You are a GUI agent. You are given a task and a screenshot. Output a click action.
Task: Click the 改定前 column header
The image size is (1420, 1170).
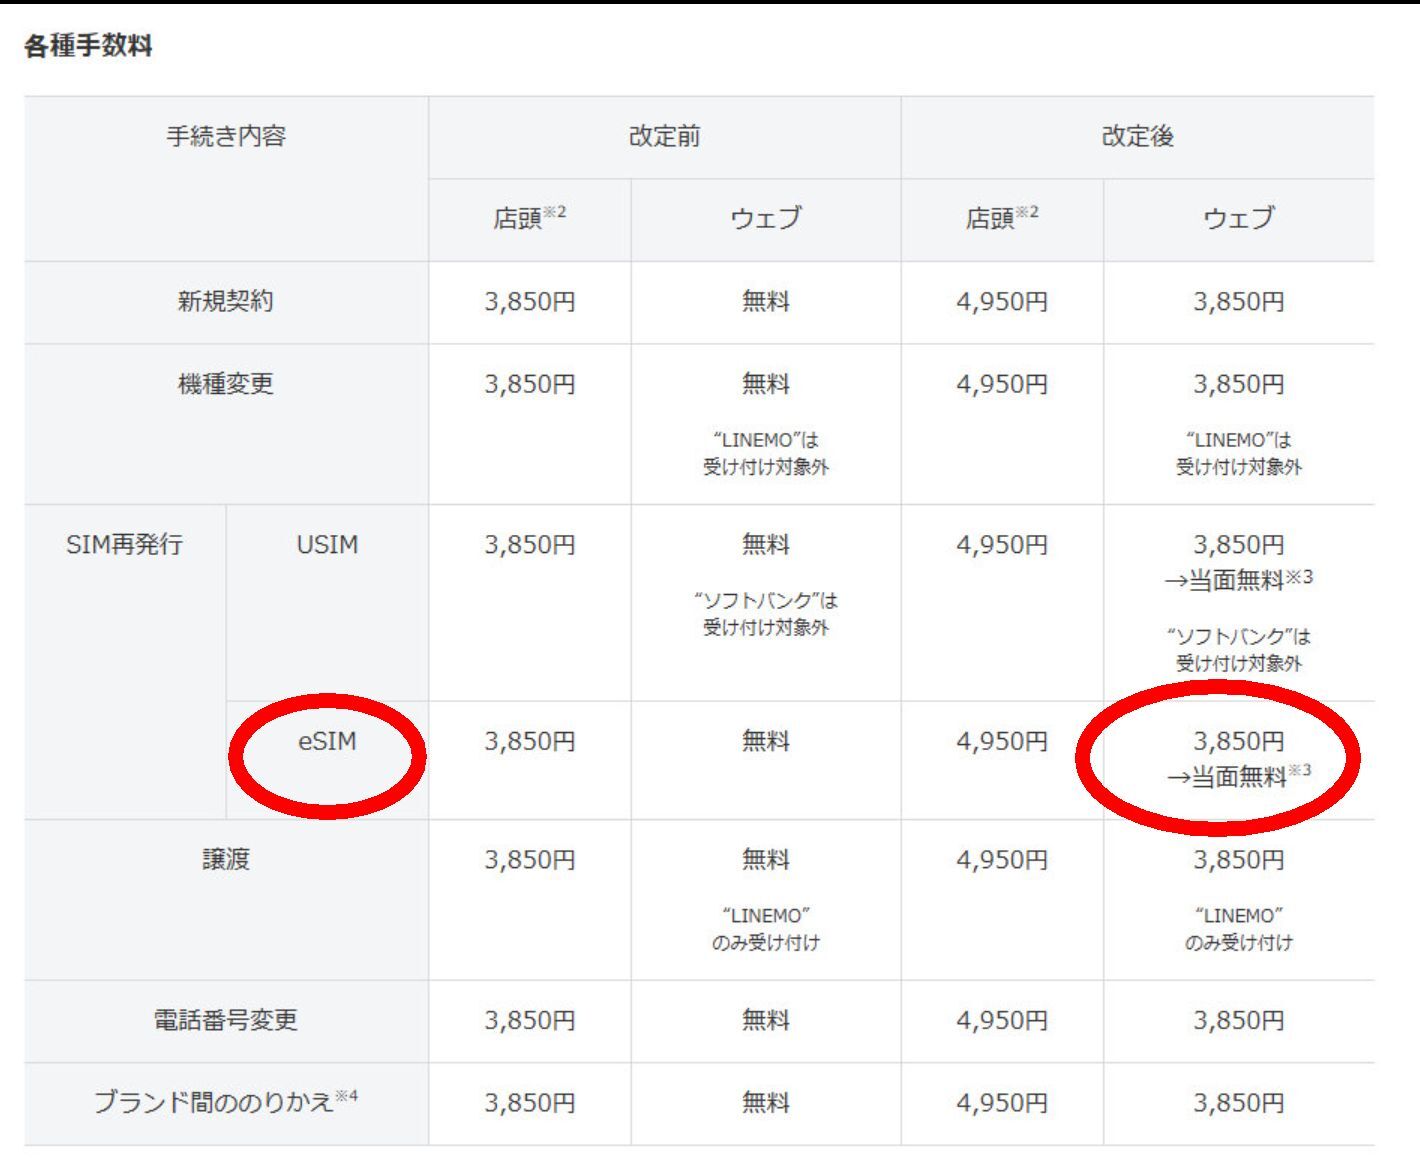(664, 136)
